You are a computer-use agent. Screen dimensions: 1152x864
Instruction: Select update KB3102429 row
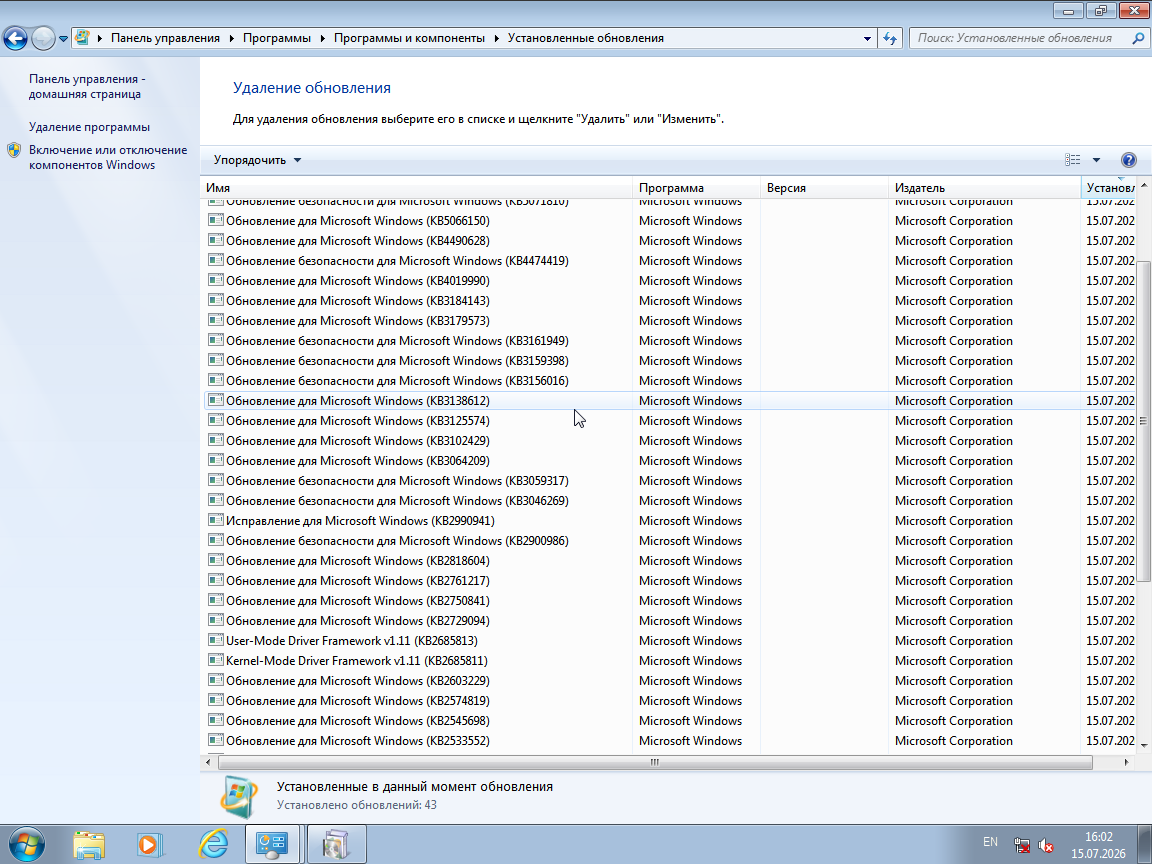click(x=669, y=441)
